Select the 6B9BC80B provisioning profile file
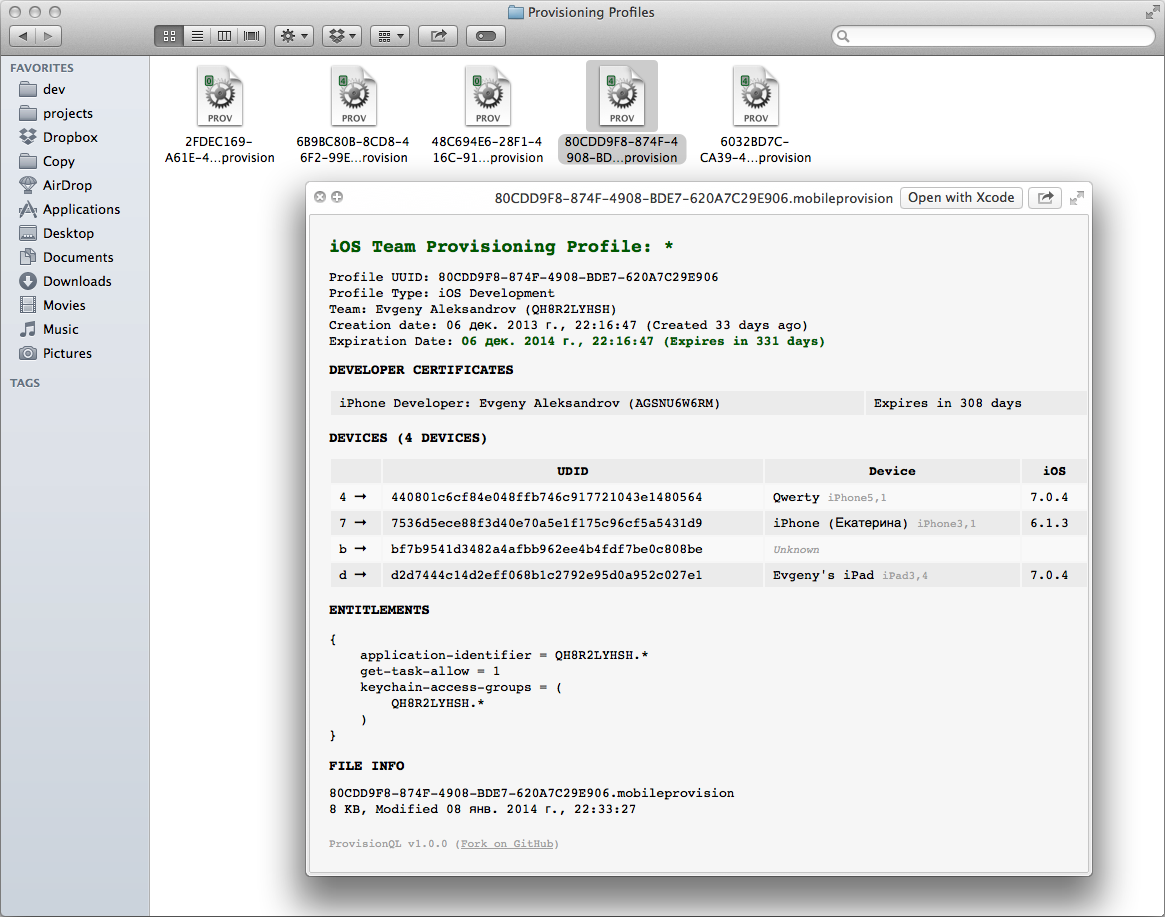The image size is (1165, 917). [x=354, y=114]
